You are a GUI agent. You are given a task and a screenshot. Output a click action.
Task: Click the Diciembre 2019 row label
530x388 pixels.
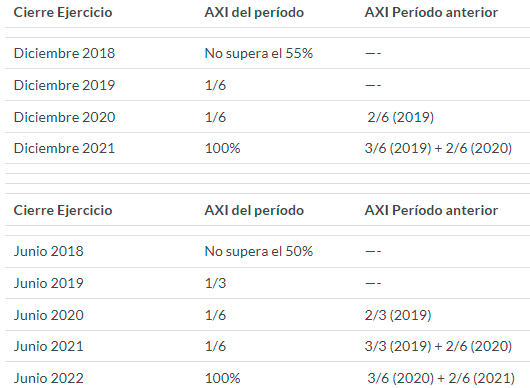click(x=64, y=85)
